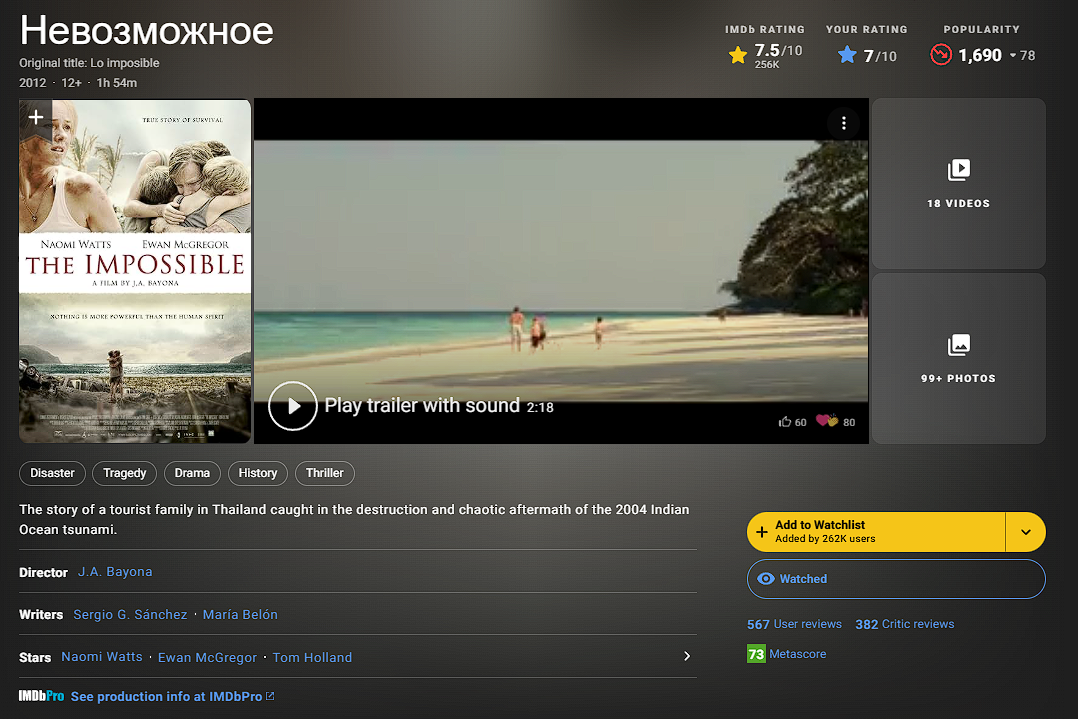This screenshot has width=1078, height=719.
Task: Click the IMDbPro logo
Action: (41, 696)
